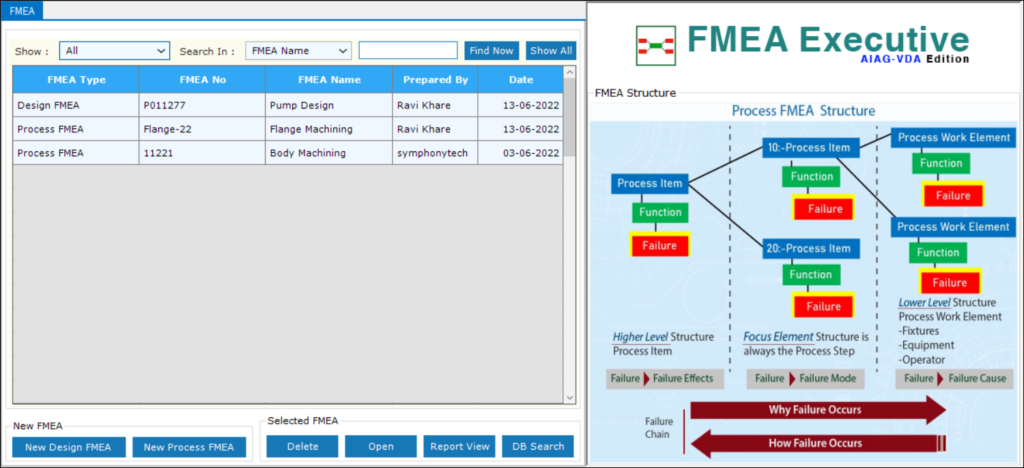The width and height of the screenshot is (1024, 468).
Task: Click the DB Search button
Action: pos(538,446)
